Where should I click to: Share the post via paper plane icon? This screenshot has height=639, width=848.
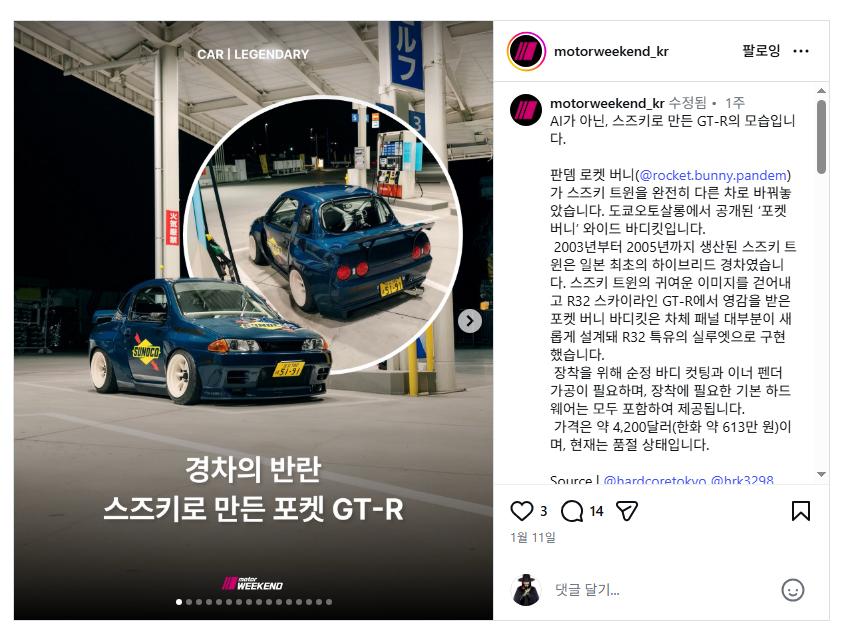coord(627,511)
